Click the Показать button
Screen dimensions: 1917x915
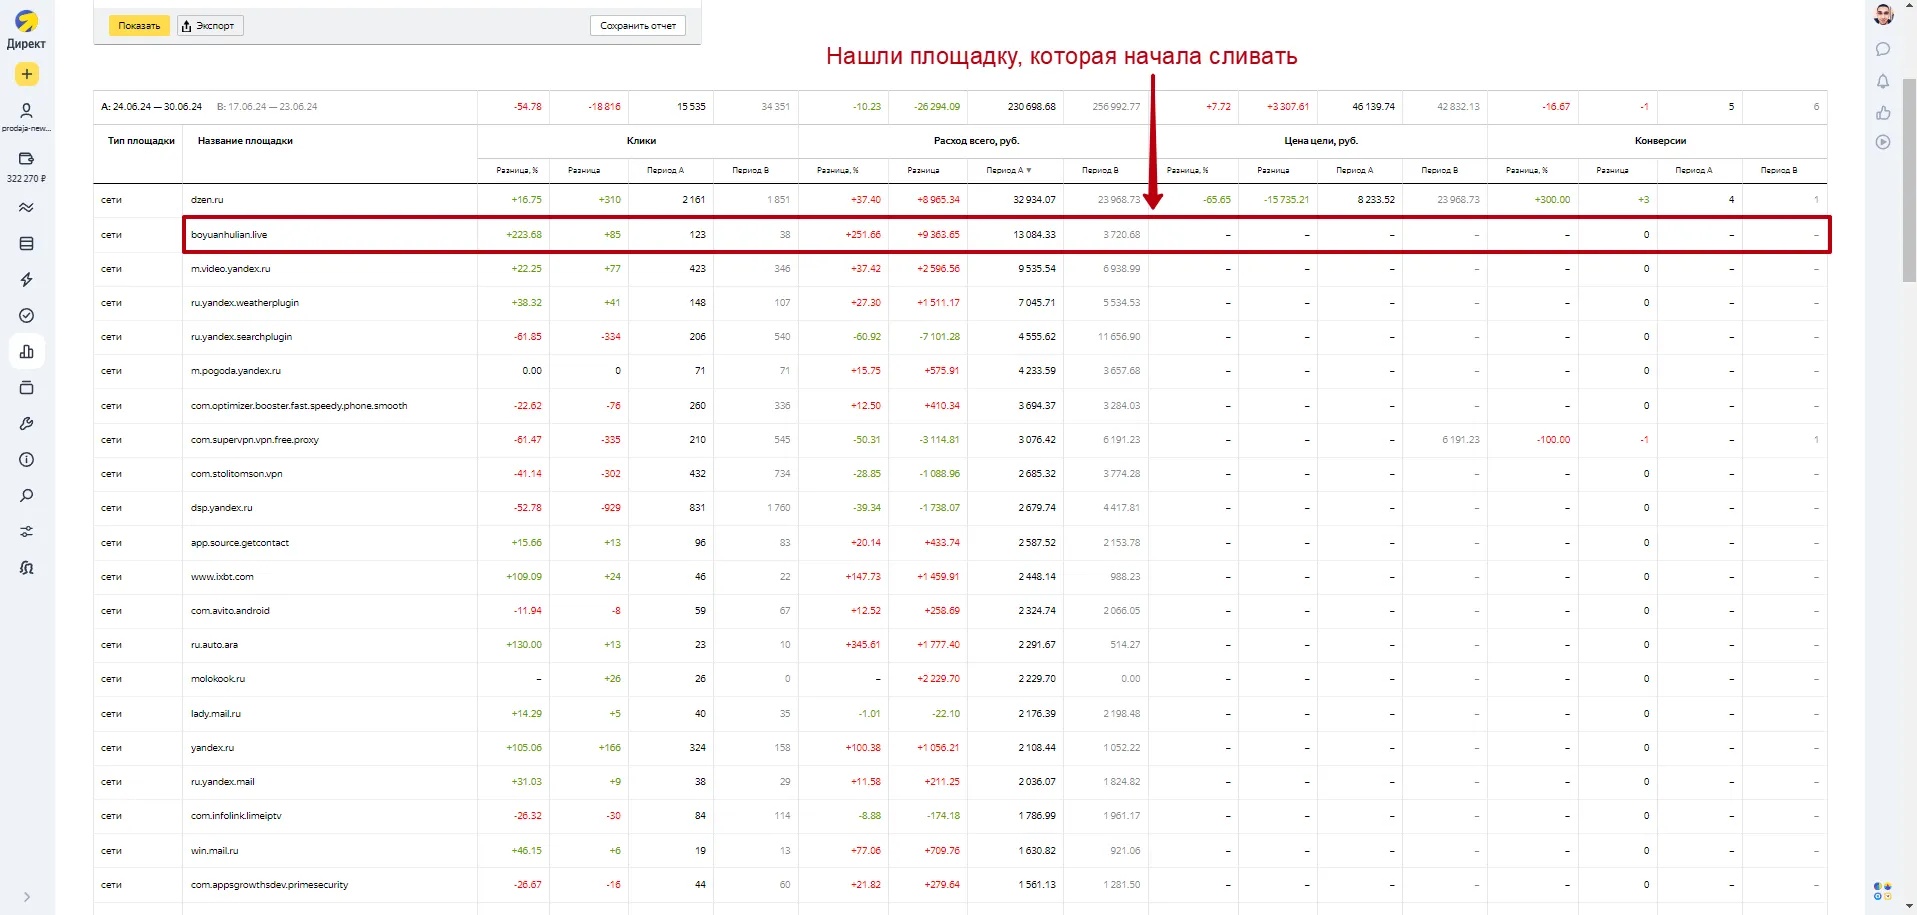pos(139,26)
